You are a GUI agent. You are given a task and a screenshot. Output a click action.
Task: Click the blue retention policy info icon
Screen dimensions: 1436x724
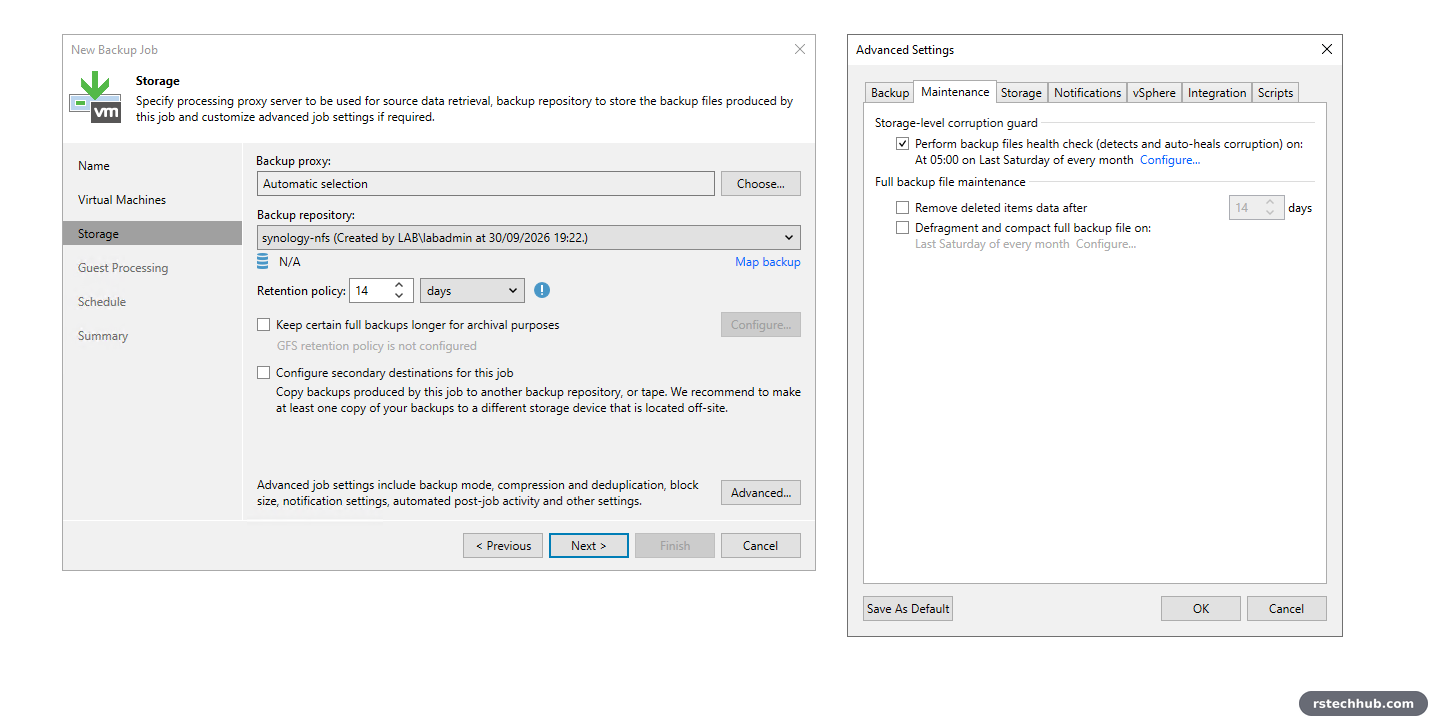(x=542, y=291)
